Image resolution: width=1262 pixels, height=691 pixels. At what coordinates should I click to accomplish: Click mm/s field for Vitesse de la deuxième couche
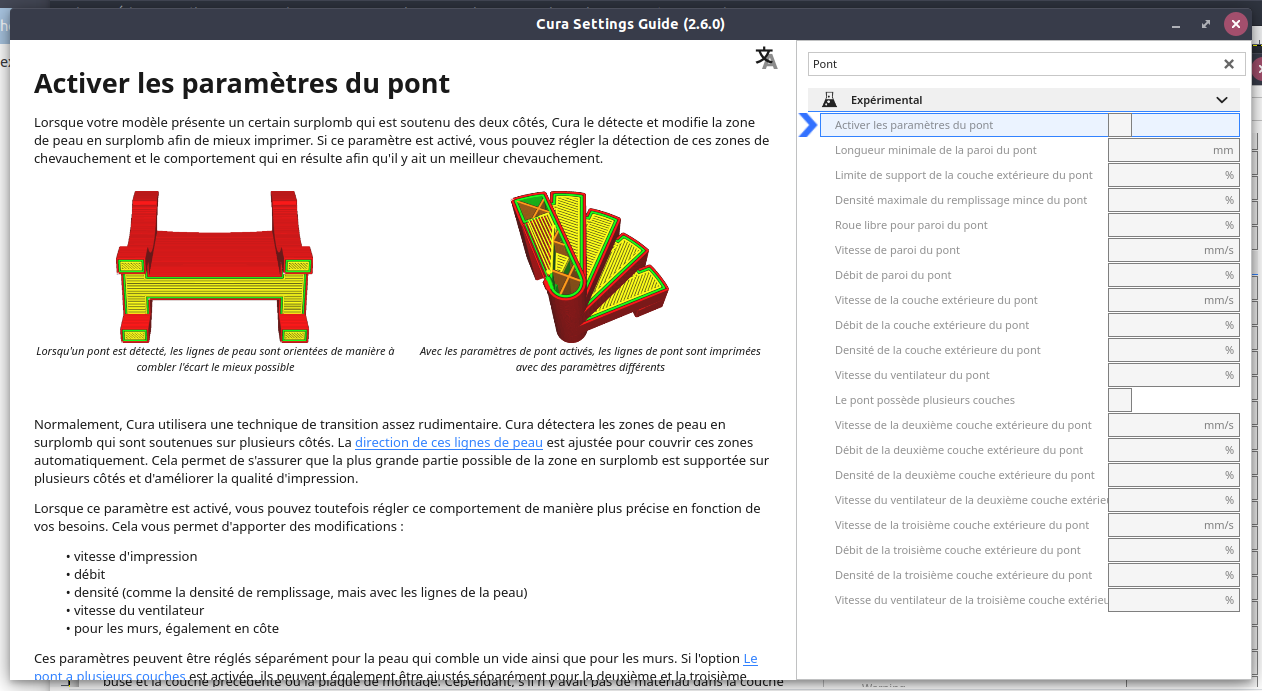tap(1174, 425)
